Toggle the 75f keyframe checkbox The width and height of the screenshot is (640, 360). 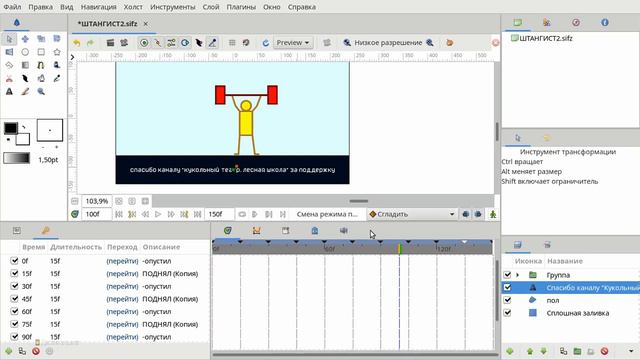coord(14,324)
